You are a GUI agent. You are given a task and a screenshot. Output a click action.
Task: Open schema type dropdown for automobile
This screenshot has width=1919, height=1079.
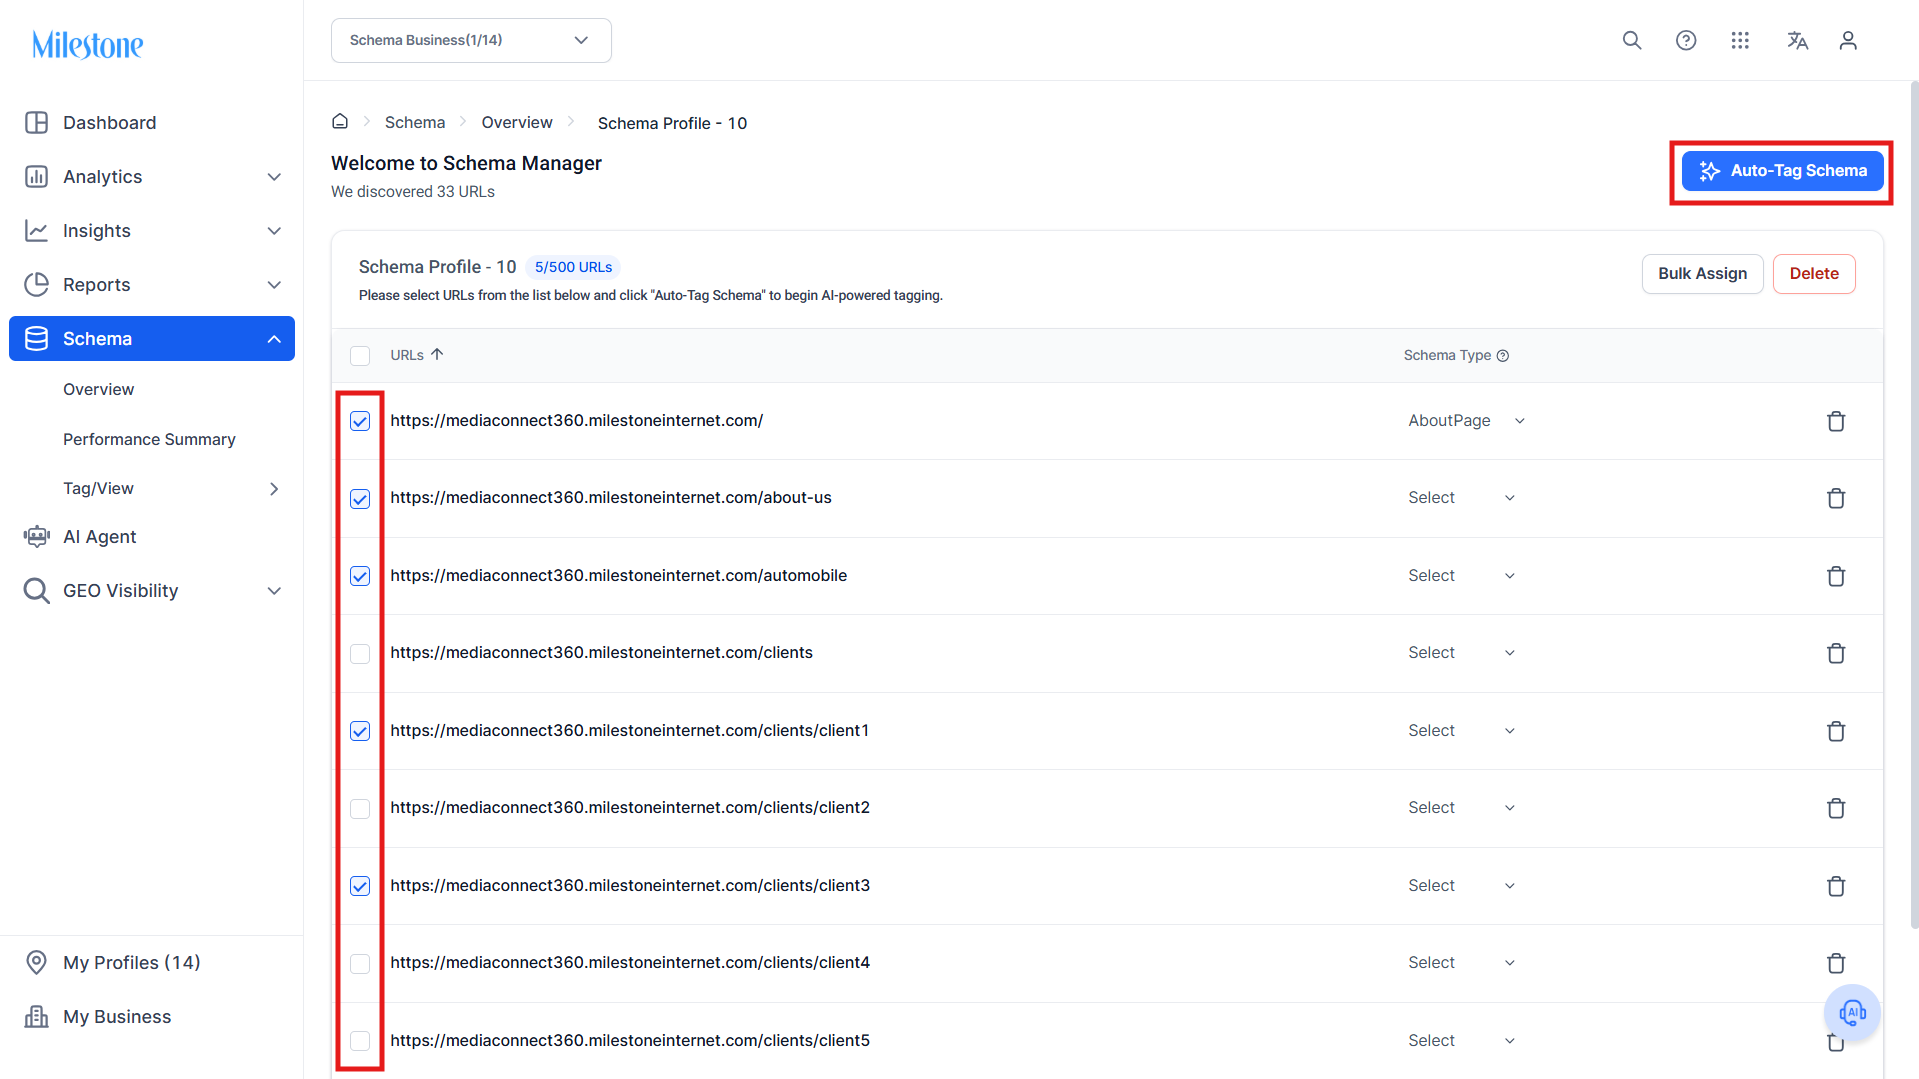coord(1461,575)
